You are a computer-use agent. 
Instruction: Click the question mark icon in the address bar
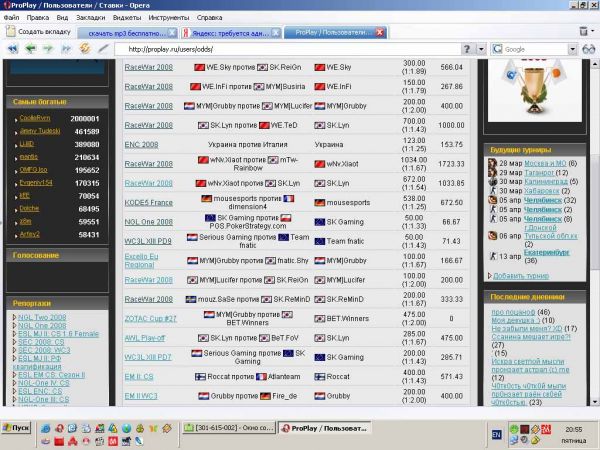(467, 49)
